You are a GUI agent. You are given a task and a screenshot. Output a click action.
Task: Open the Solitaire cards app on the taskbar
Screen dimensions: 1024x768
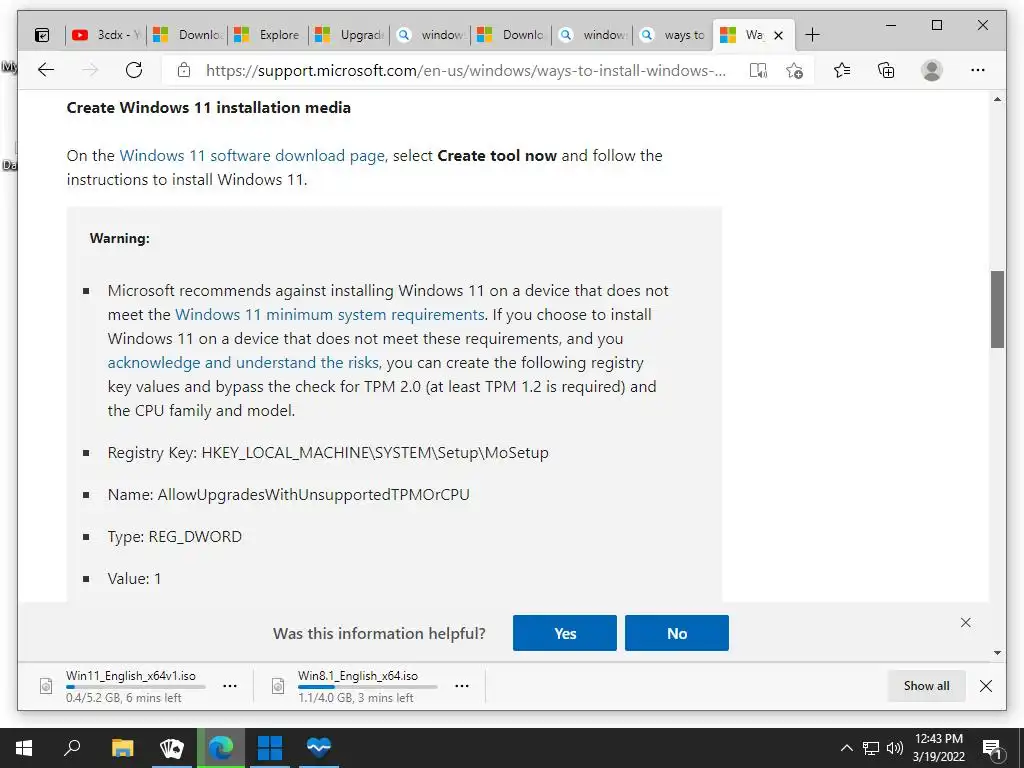[x=172, y=748]
